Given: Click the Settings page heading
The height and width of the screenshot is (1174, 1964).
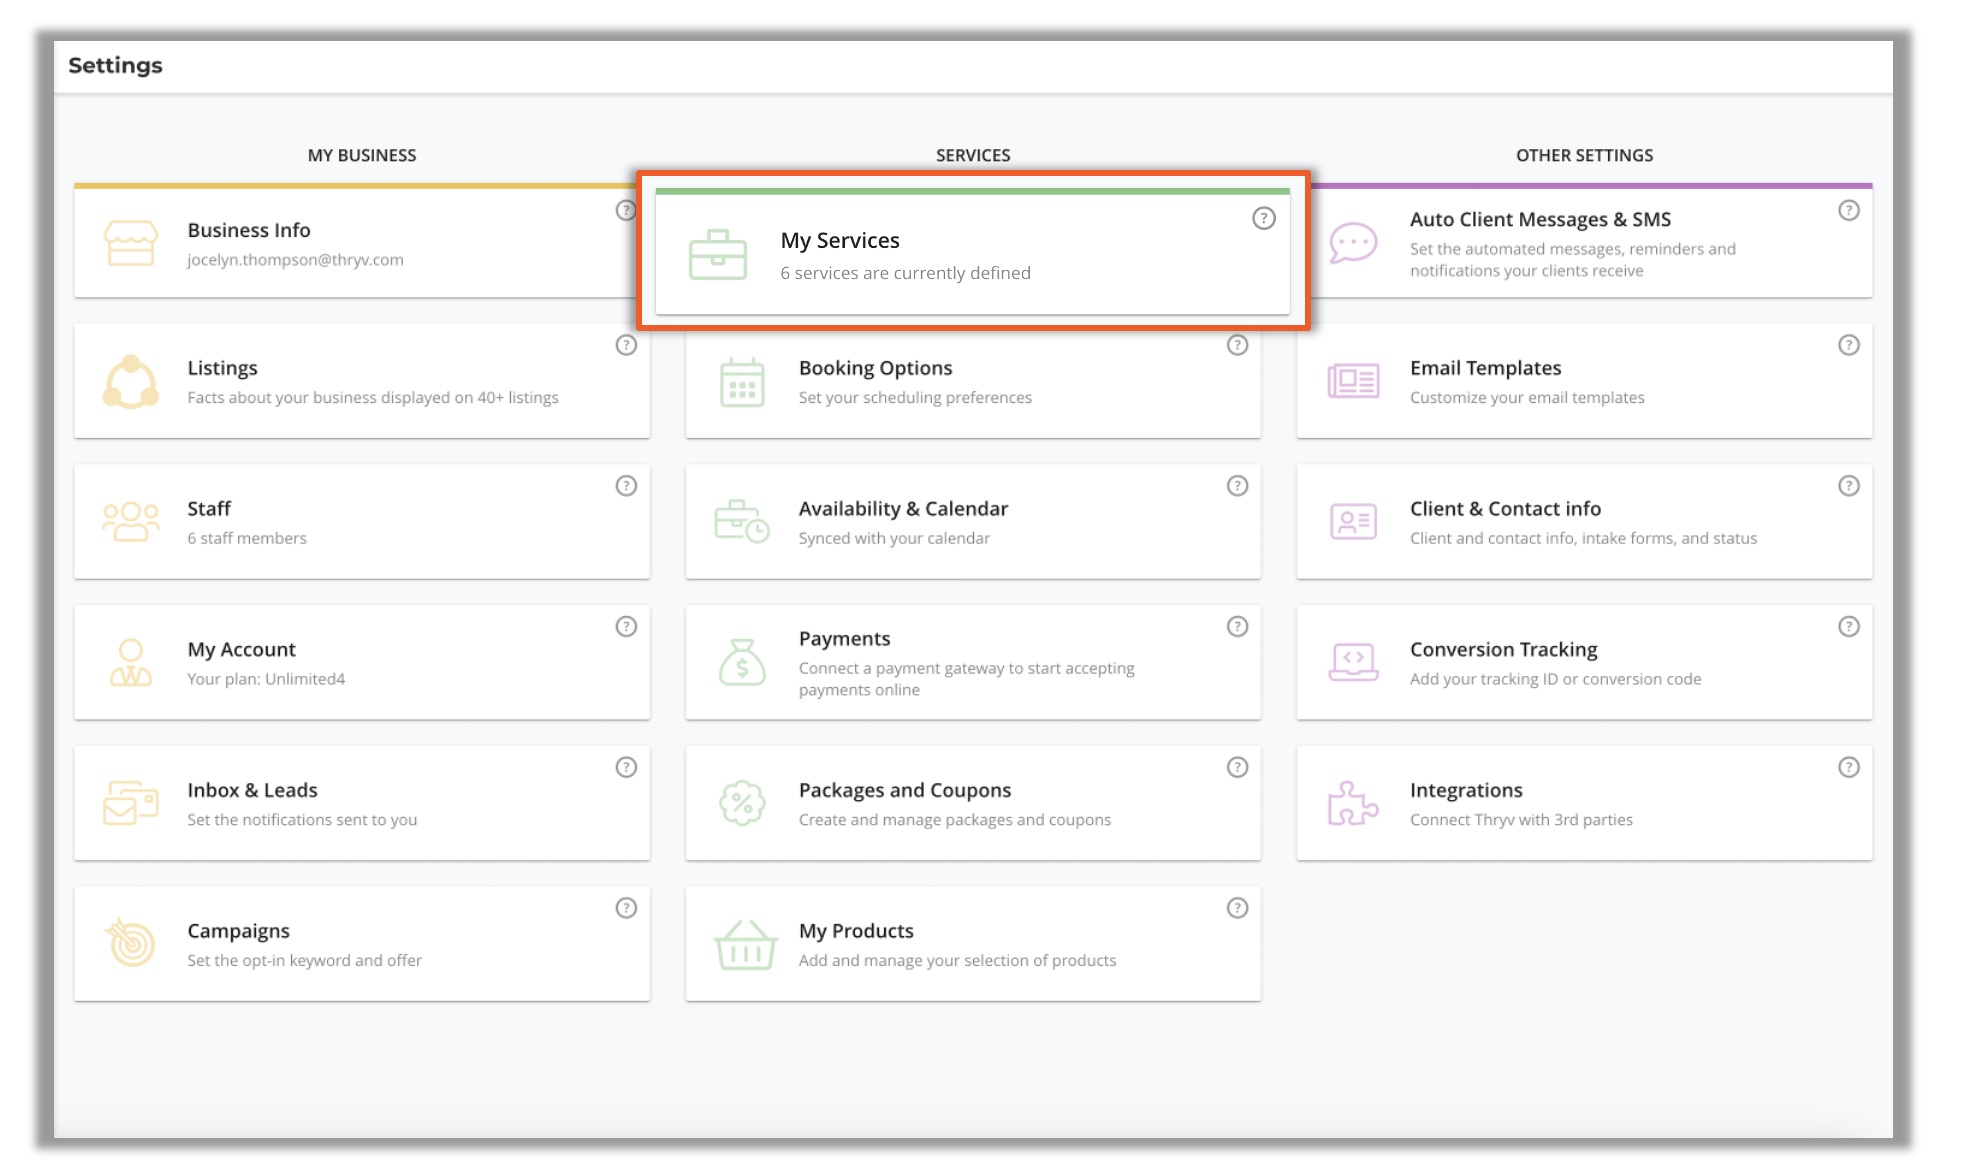Looking at the screenshot, I should (115, 65).
